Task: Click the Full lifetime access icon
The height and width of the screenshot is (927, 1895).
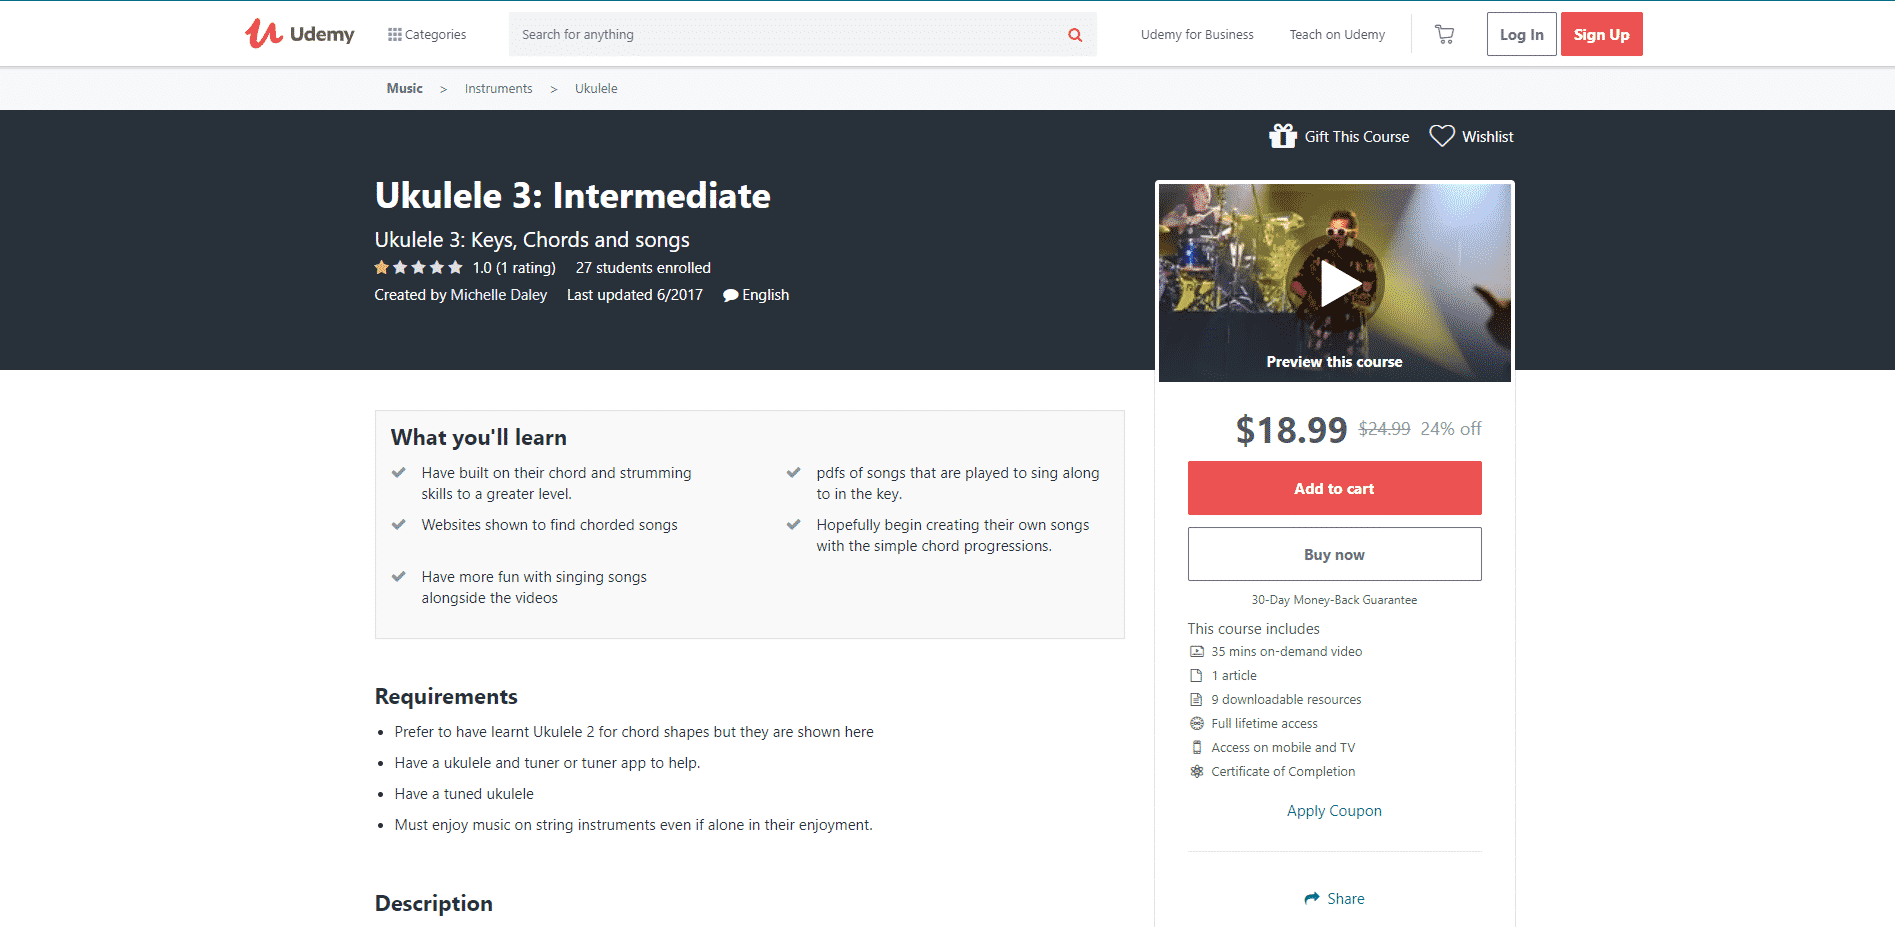Action: pyautogui.click(x=1196, y=723)
